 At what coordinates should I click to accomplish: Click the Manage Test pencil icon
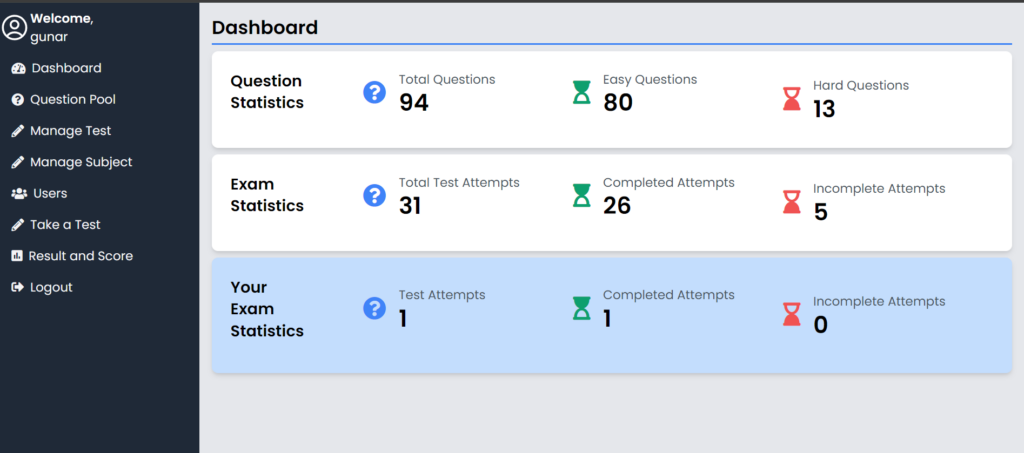point(17,131)
